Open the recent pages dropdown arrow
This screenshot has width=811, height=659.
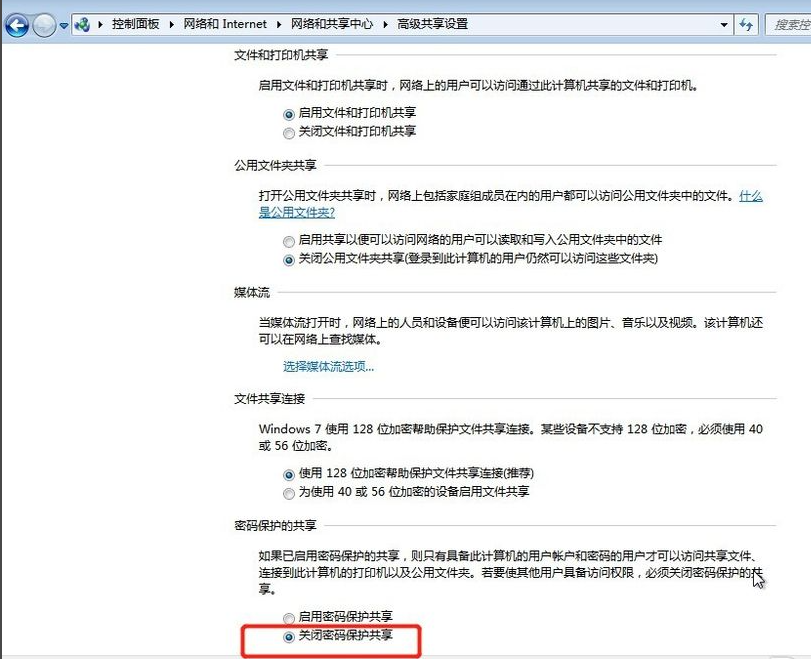coord(65,25)
